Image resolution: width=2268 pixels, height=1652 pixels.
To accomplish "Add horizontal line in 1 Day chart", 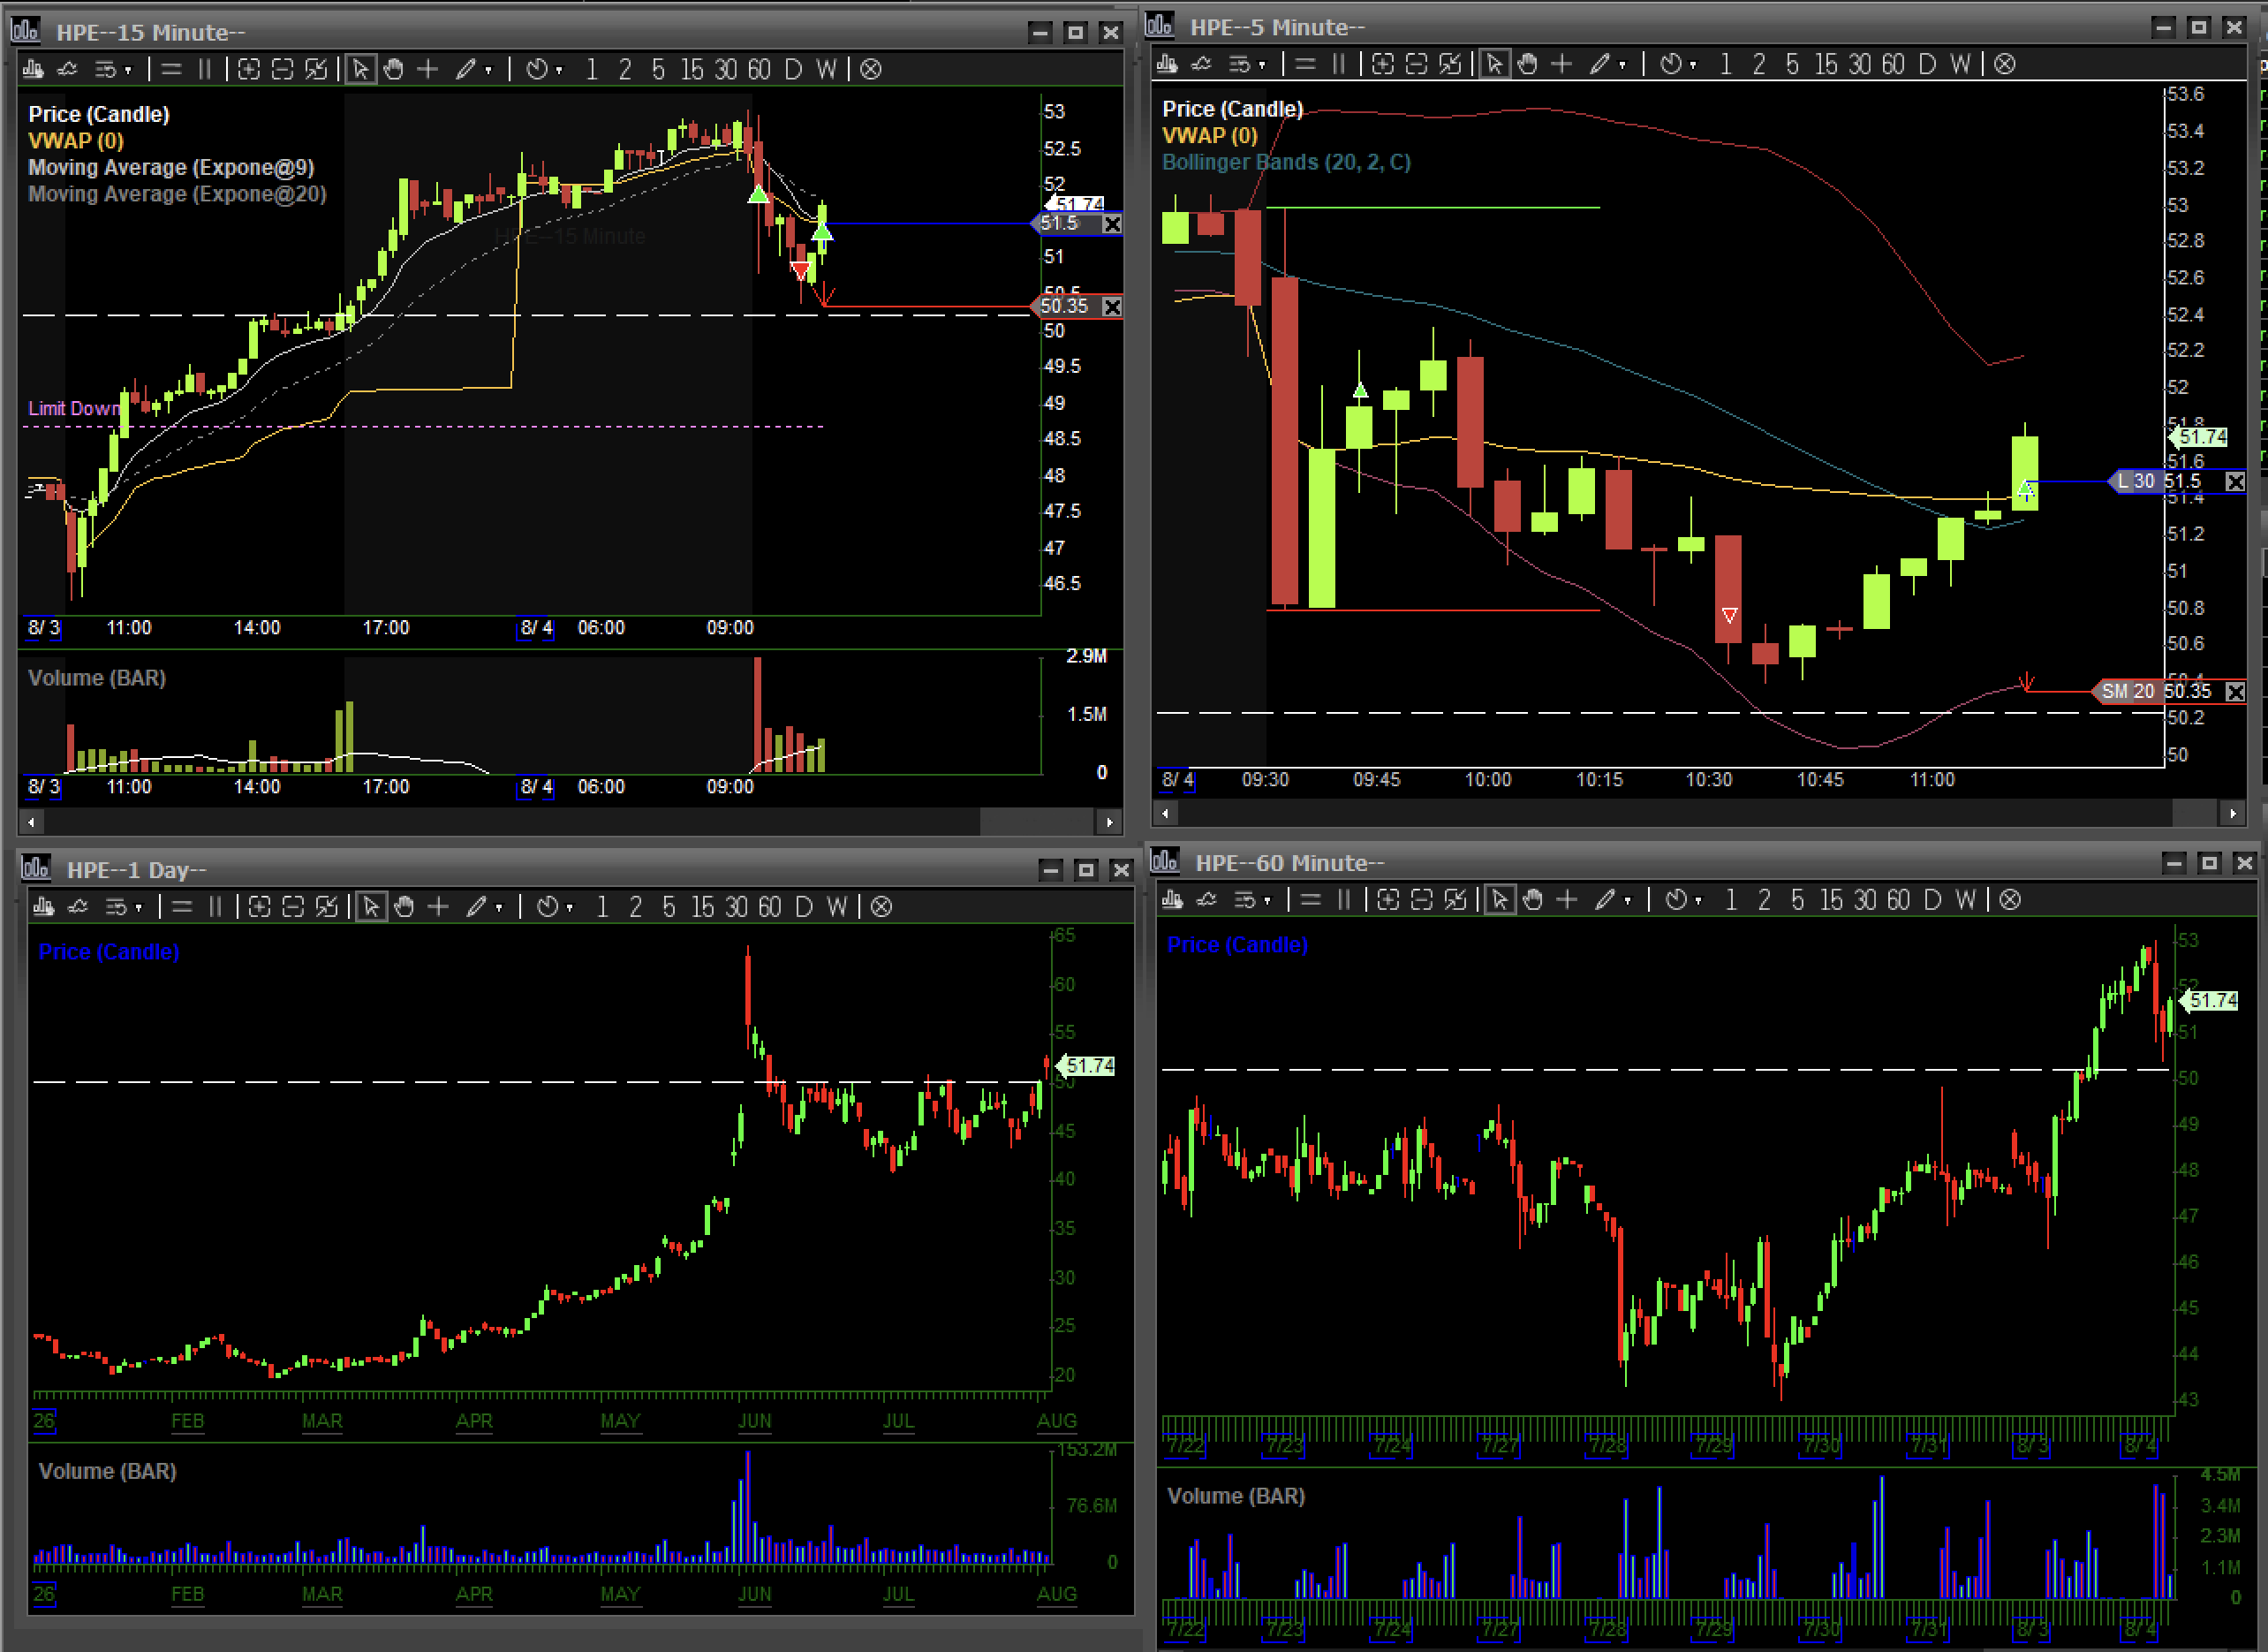I will point(182,906).
